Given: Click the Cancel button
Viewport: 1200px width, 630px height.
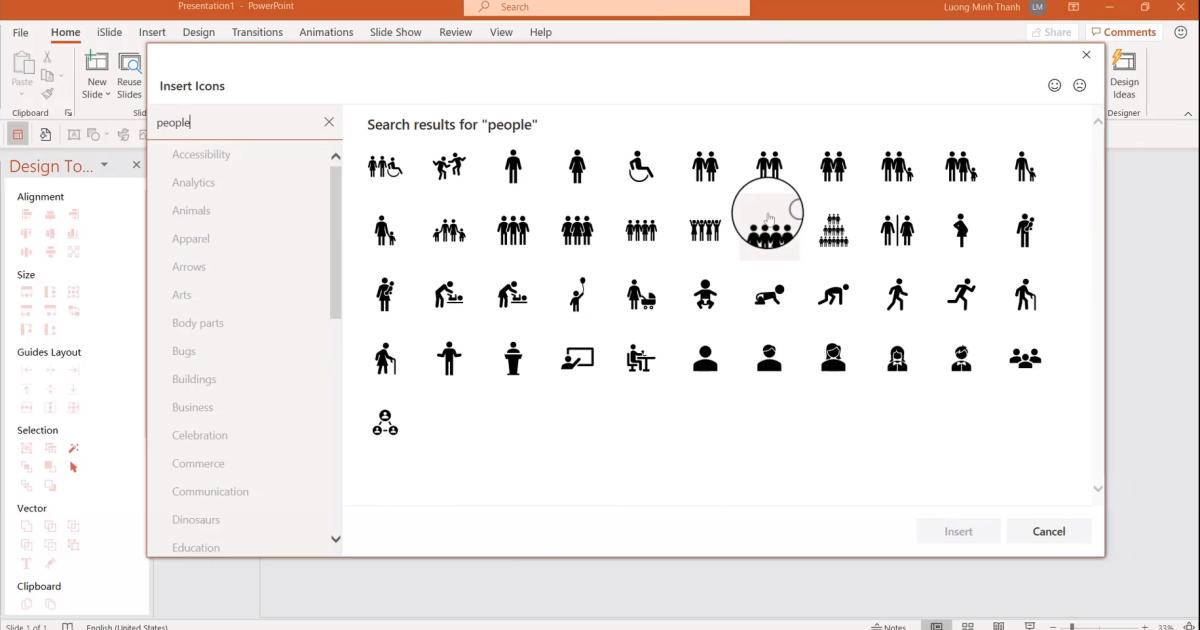Looking at the screenshot, I should (x=1048, y=530).
